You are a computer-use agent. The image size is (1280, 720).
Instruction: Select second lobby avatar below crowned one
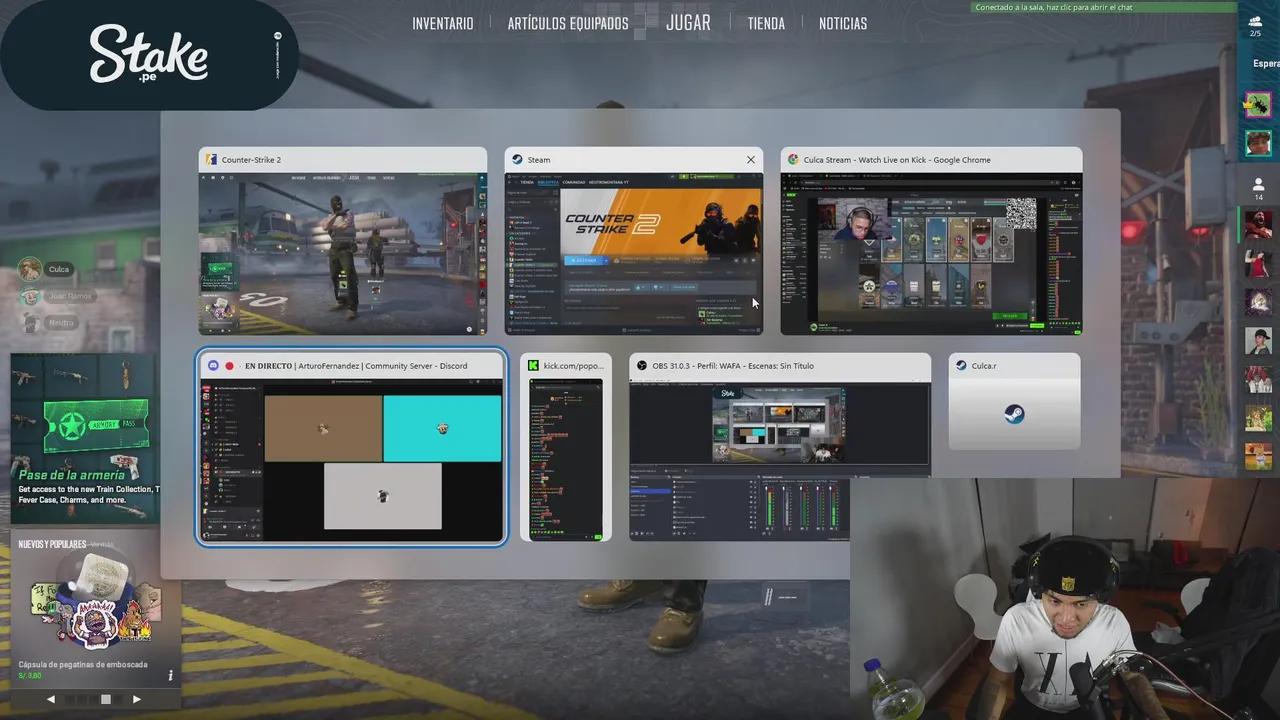1258,143
